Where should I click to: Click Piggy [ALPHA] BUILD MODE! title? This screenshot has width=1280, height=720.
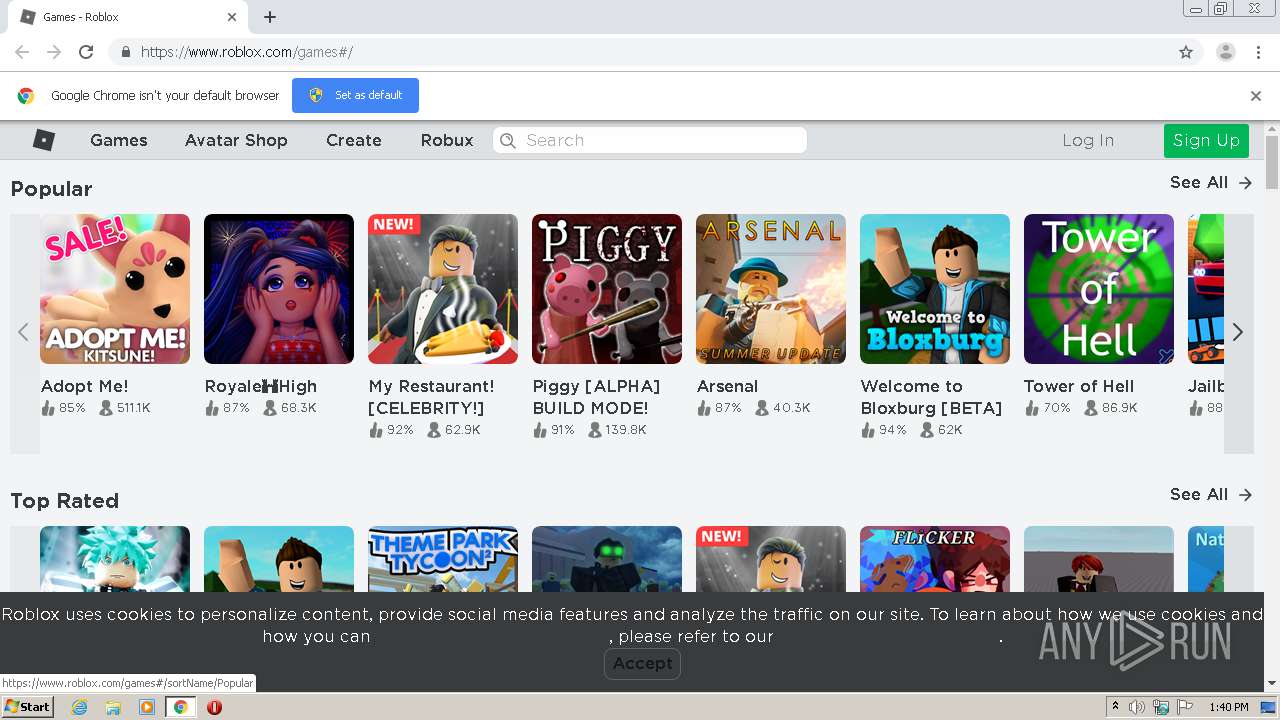596,397
